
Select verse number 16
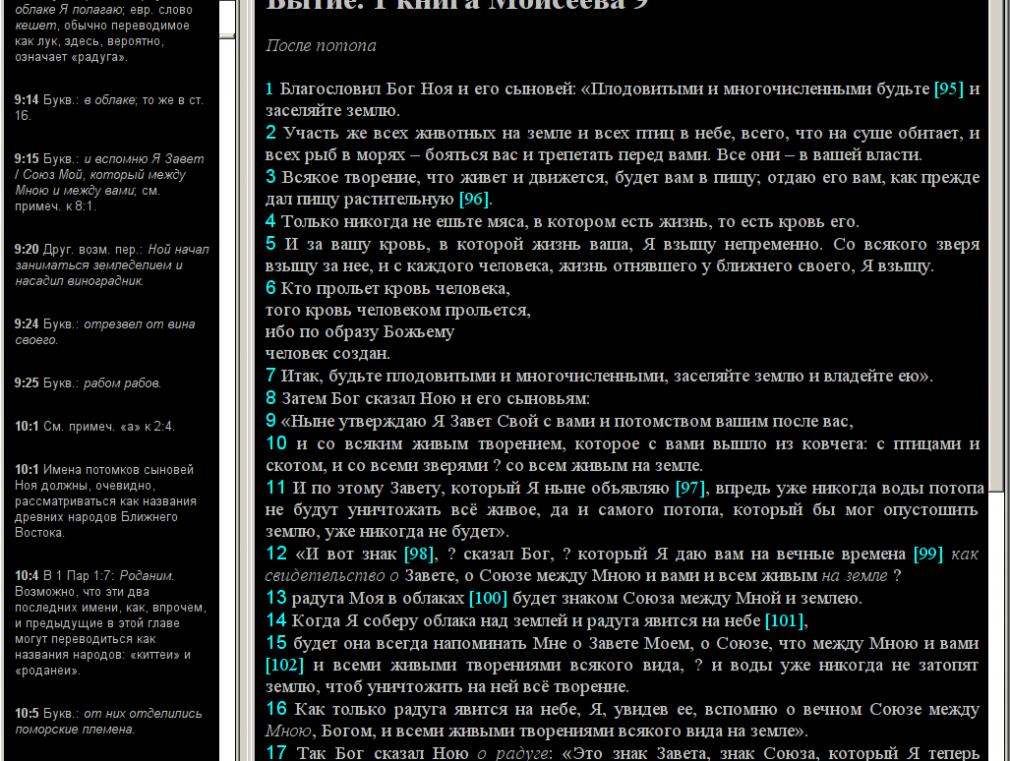pos(276,709)
